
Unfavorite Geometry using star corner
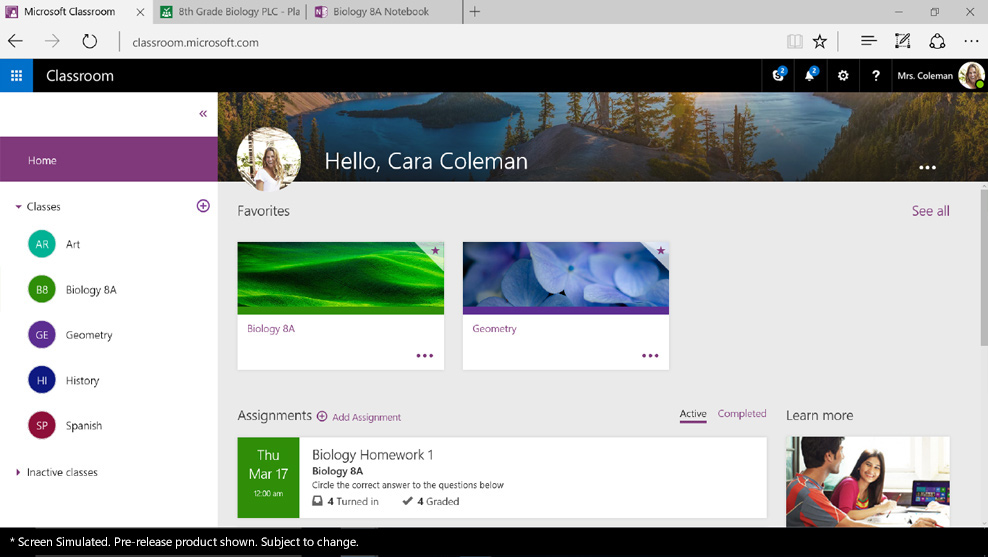(660, 251)
